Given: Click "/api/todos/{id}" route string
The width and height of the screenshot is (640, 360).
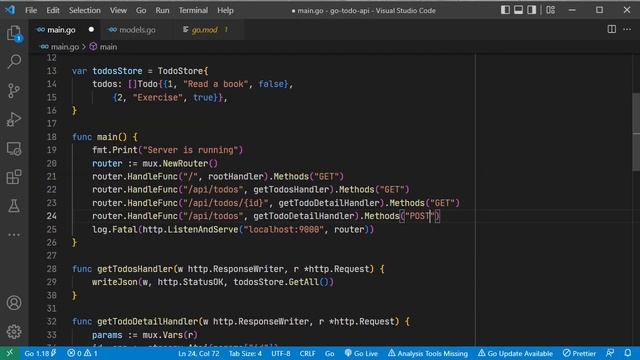Looking at the screenshot, I should pos(226,203).
